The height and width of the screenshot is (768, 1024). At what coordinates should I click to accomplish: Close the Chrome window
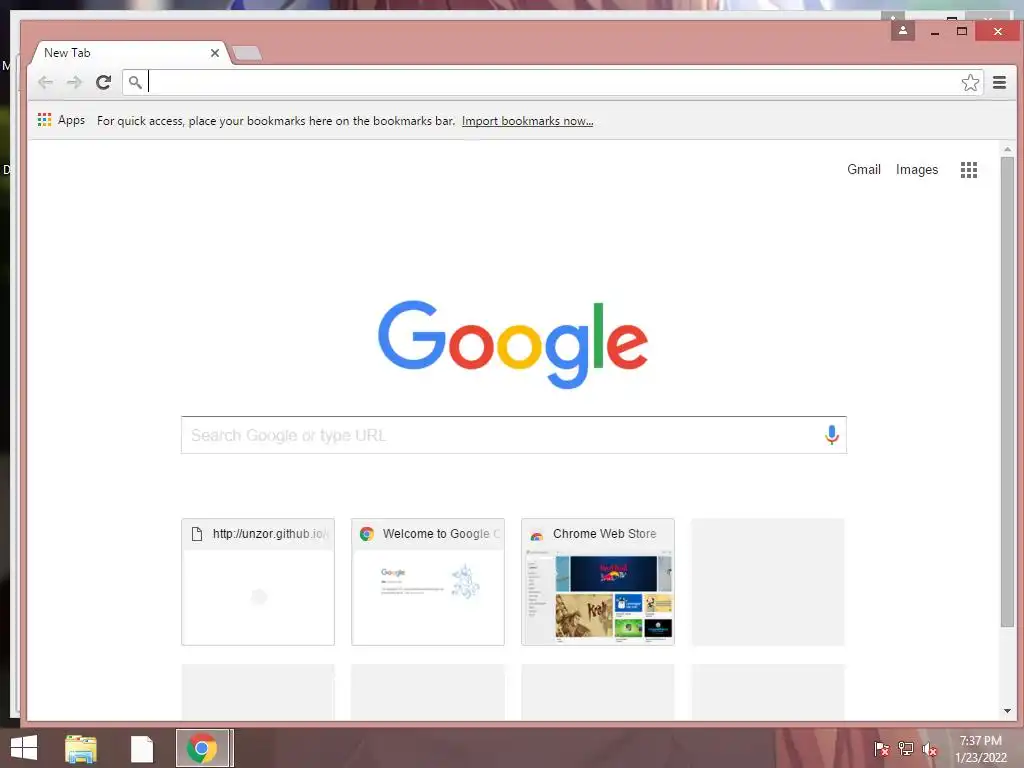tap(997, 31)
